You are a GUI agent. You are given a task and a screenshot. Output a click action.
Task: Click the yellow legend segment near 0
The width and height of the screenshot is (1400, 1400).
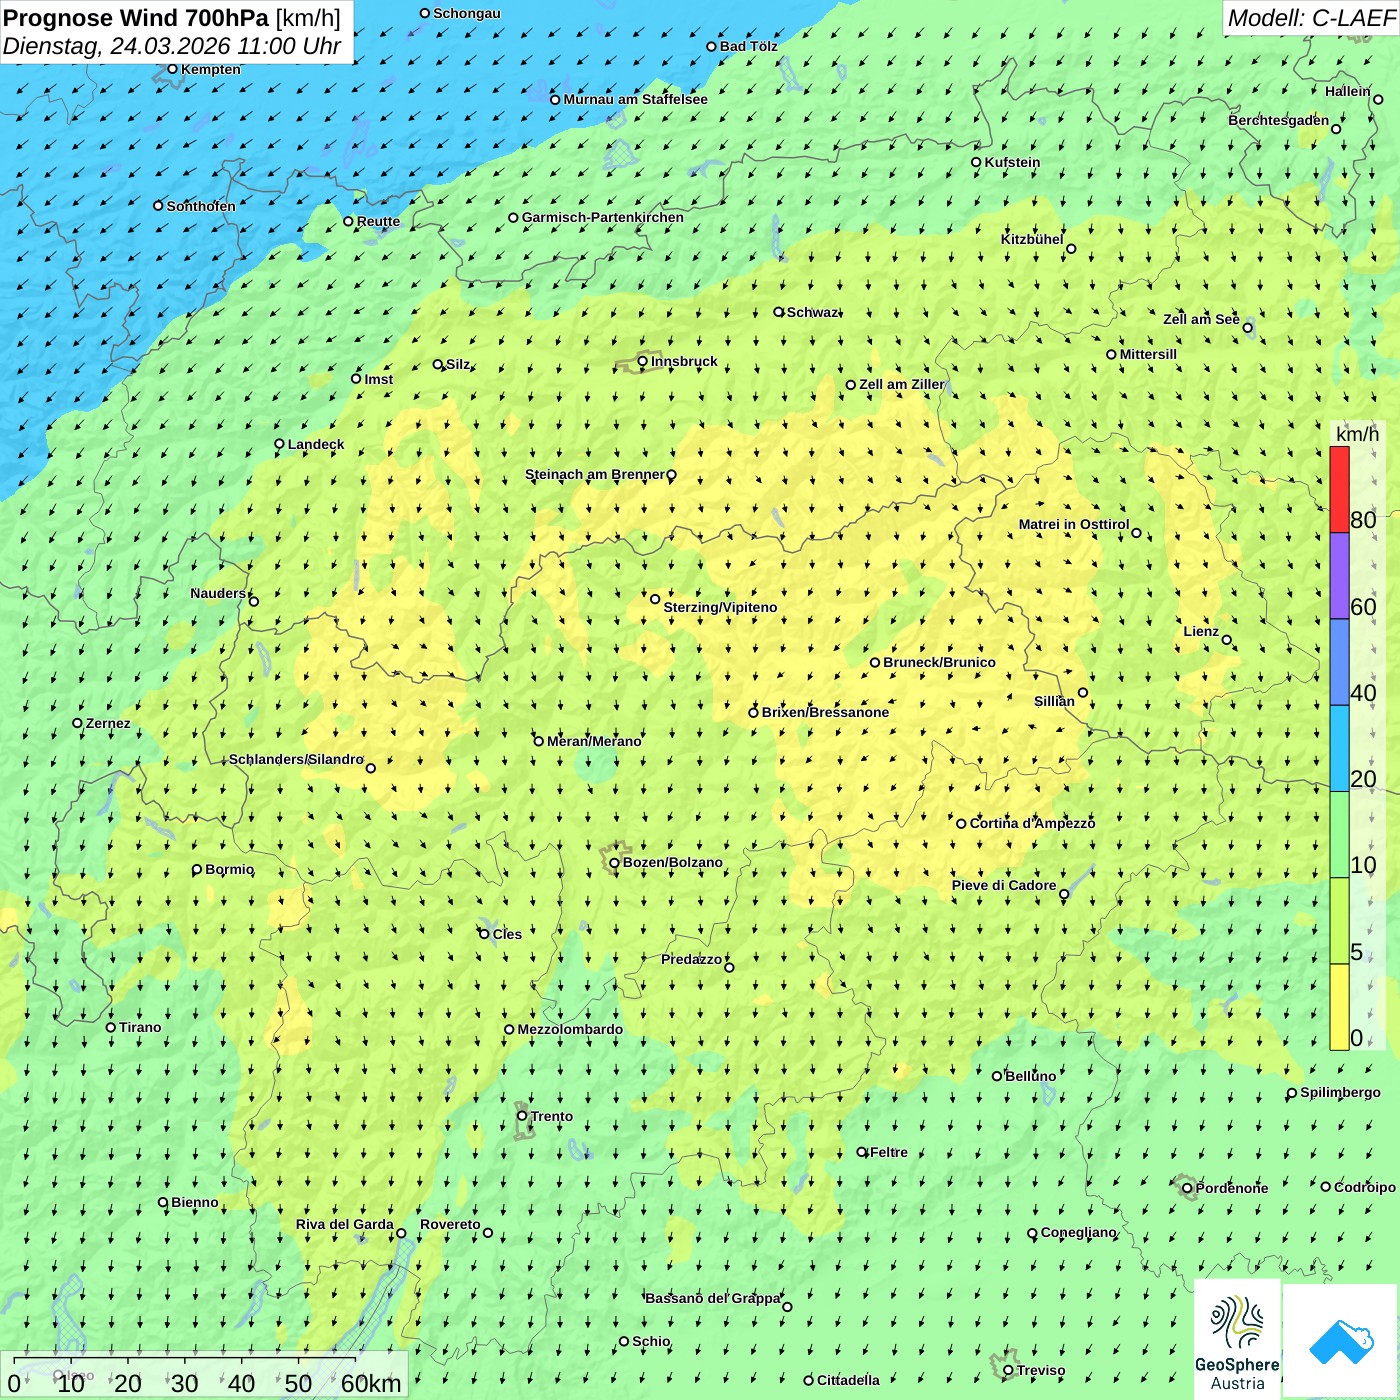pyautogui.click(x=1339, y=1007)
